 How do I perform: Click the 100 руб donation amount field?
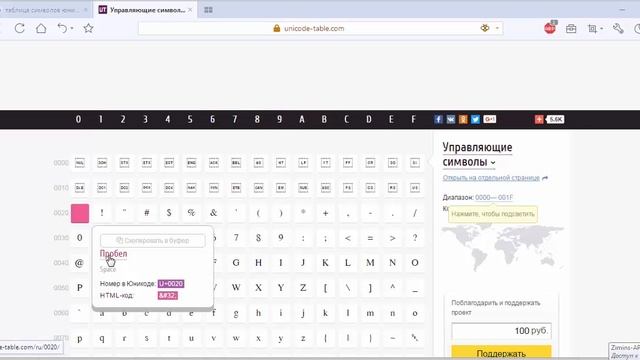pos(501,331)
